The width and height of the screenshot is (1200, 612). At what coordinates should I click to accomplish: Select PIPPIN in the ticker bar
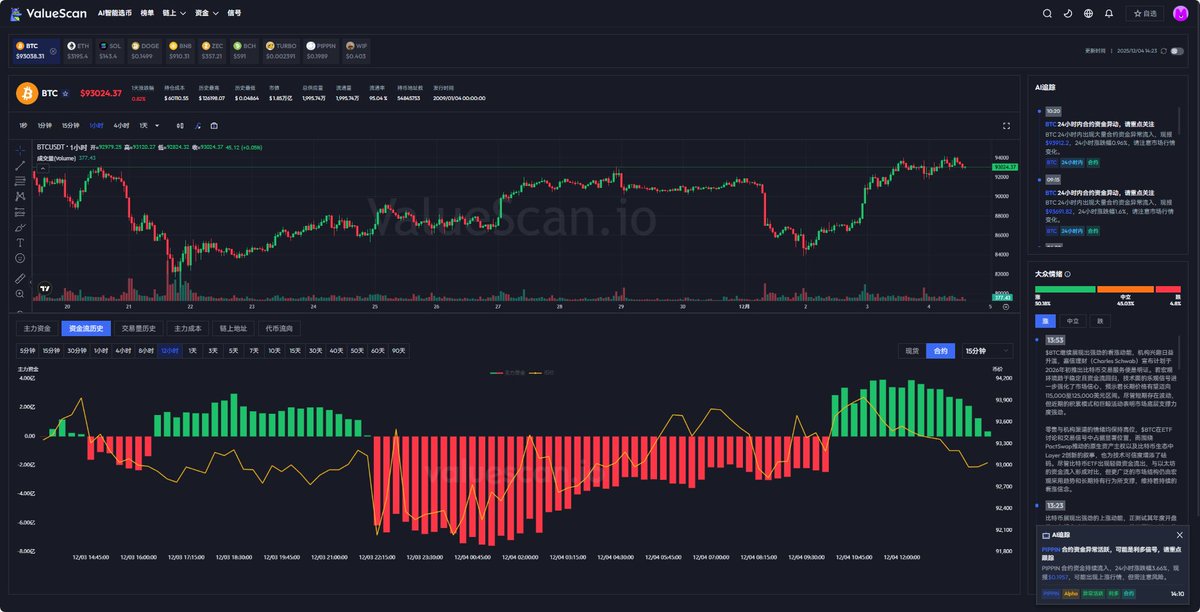click(x=320, y=49)
